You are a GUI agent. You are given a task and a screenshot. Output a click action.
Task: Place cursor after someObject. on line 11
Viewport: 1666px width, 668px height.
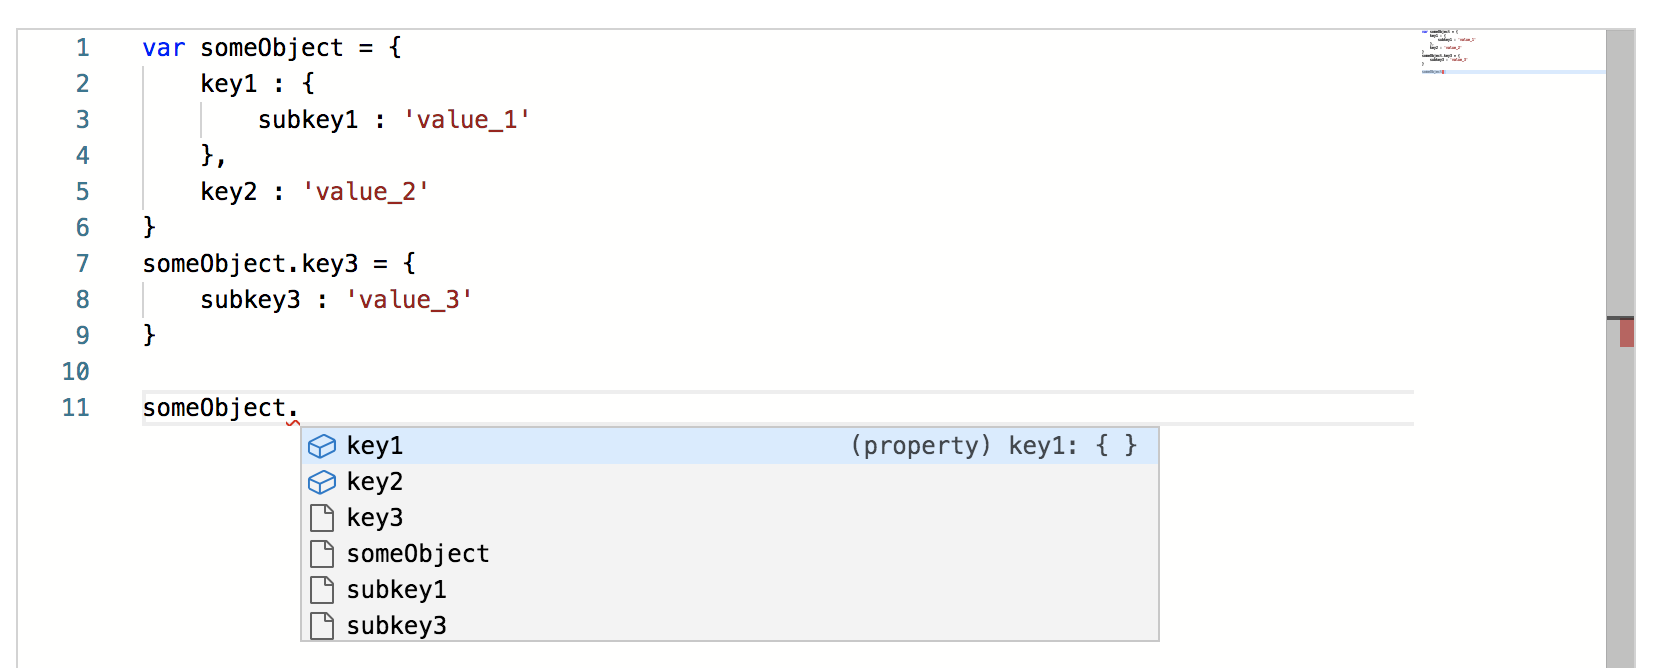point(299,408)
